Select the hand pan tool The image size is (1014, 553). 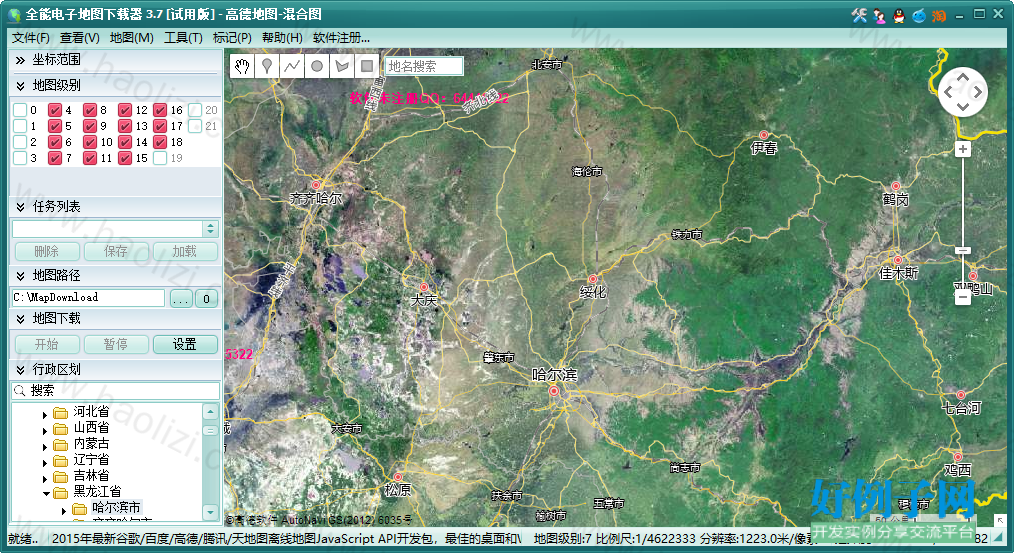coord(242,66)
